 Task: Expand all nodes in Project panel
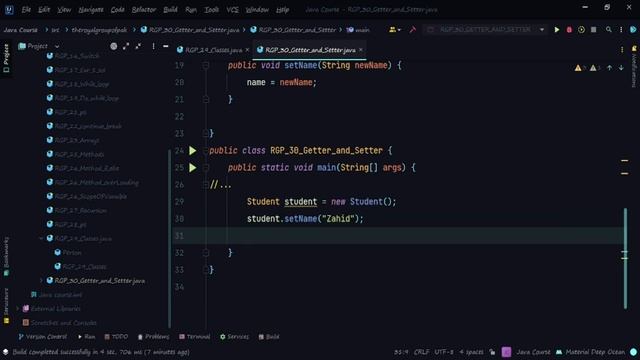pyautogui.click(x=126, y=47)
